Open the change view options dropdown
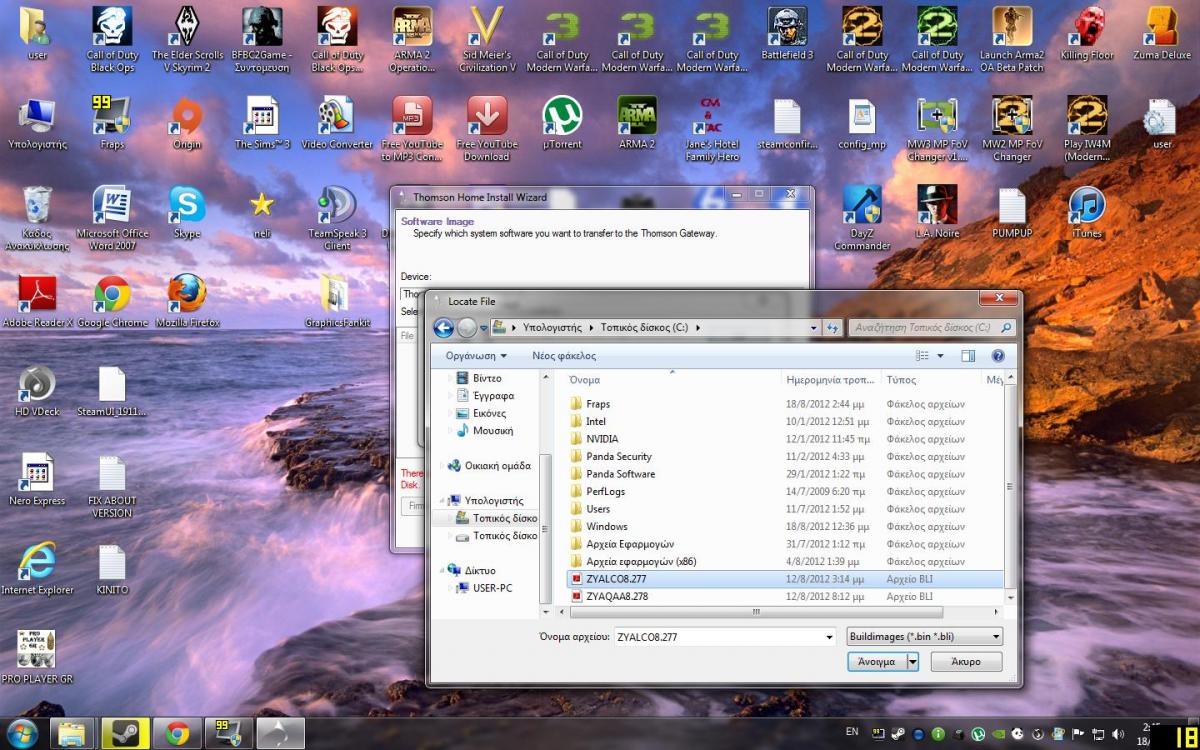The width and height of the screenshot is (1200, 750). tap(938, 356)
